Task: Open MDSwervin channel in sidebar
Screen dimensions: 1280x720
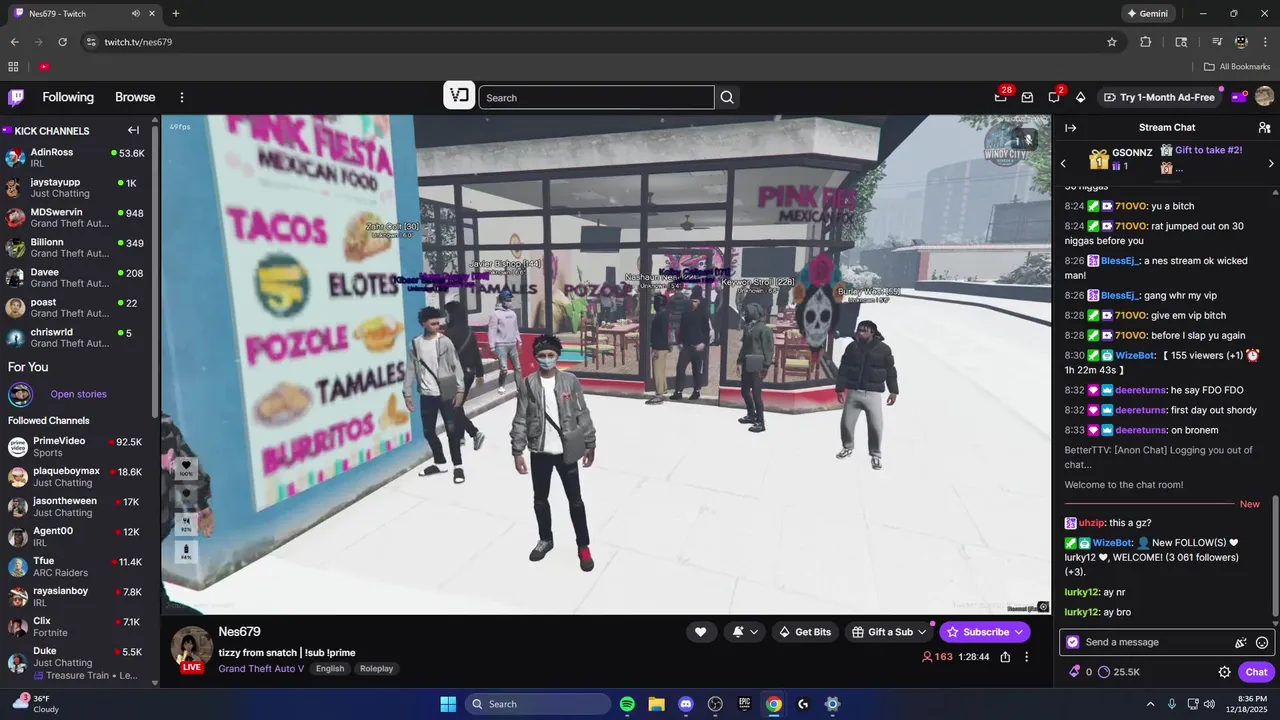Action: click(75, 218)
